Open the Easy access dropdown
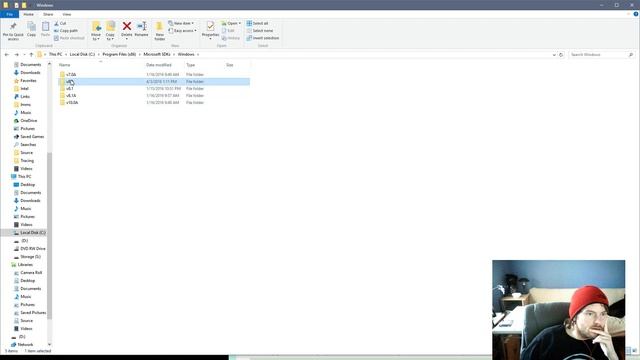 click(x=182, y=31)
